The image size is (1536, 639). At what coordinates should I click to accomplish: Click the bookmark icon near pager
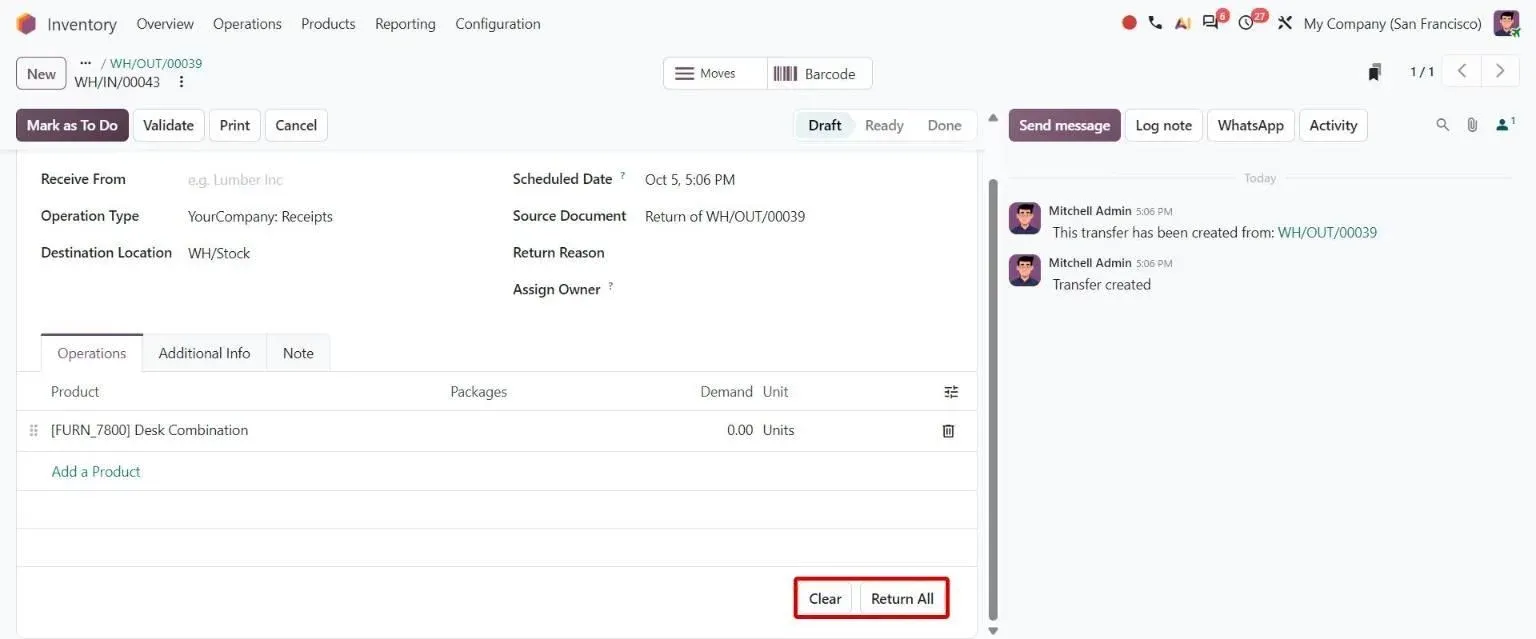click(x=1375, y=72)
